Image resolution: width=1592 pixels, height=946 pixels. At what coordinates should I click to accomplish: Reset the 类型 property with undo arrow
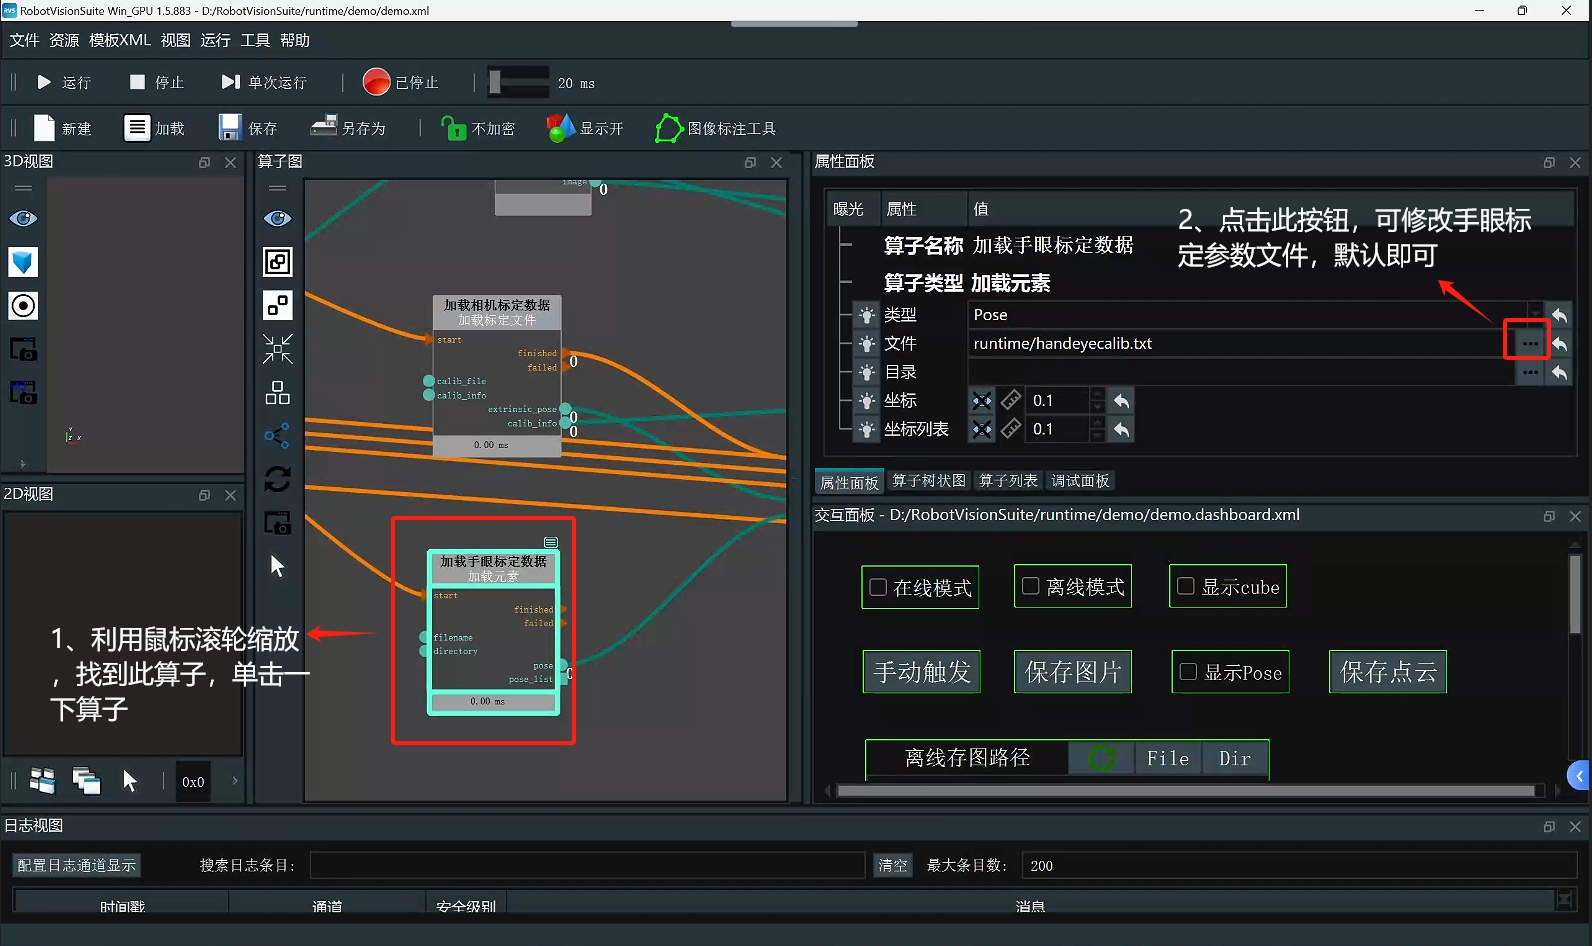(1559, 314)
